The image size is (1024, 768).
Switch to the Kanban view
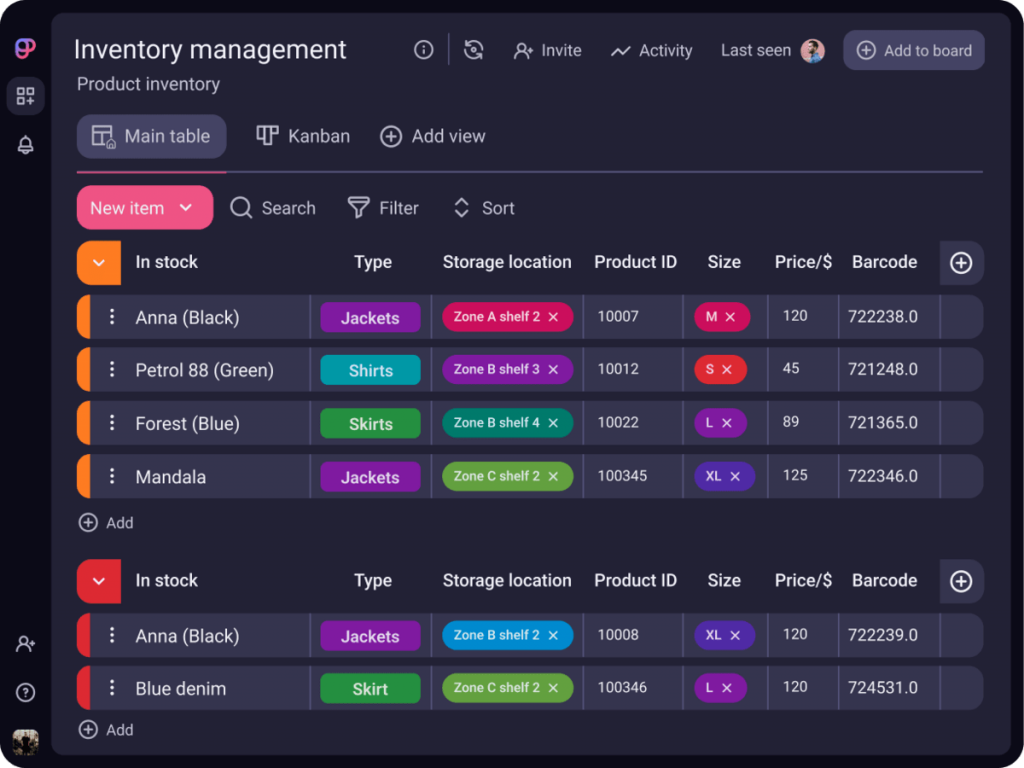tap(303, 136)
